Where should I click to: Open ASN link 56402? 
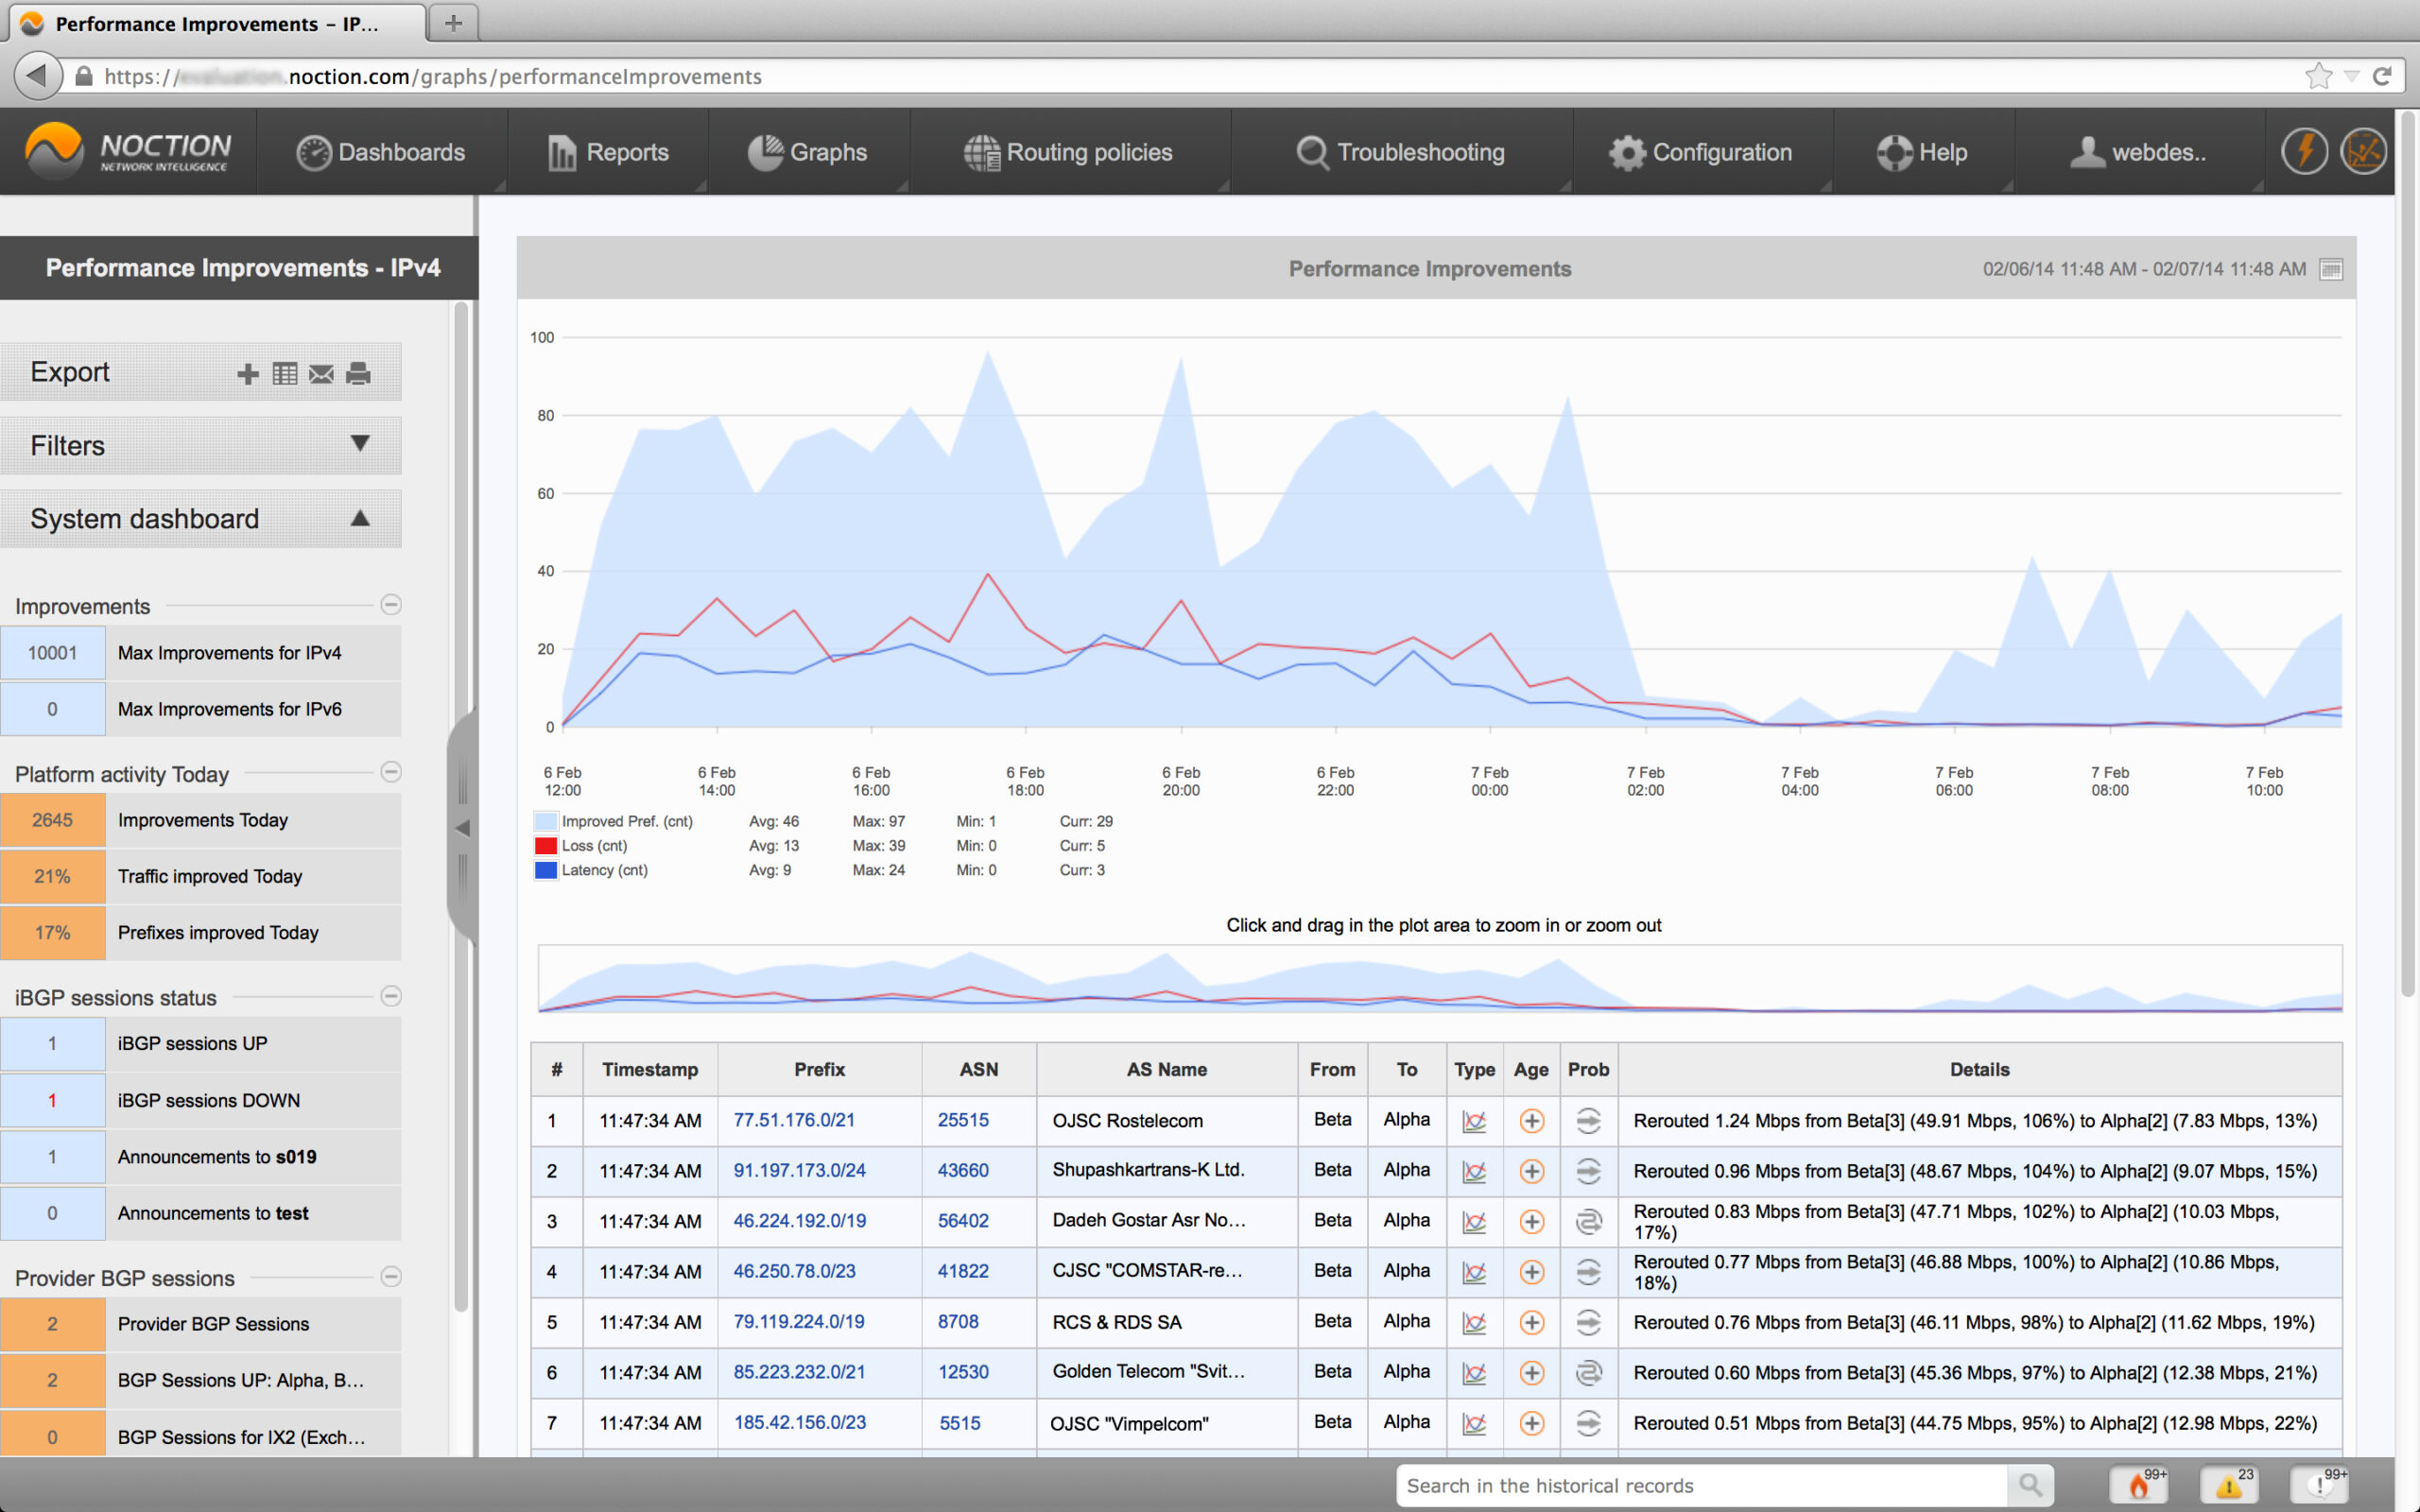click(962, 1221)
